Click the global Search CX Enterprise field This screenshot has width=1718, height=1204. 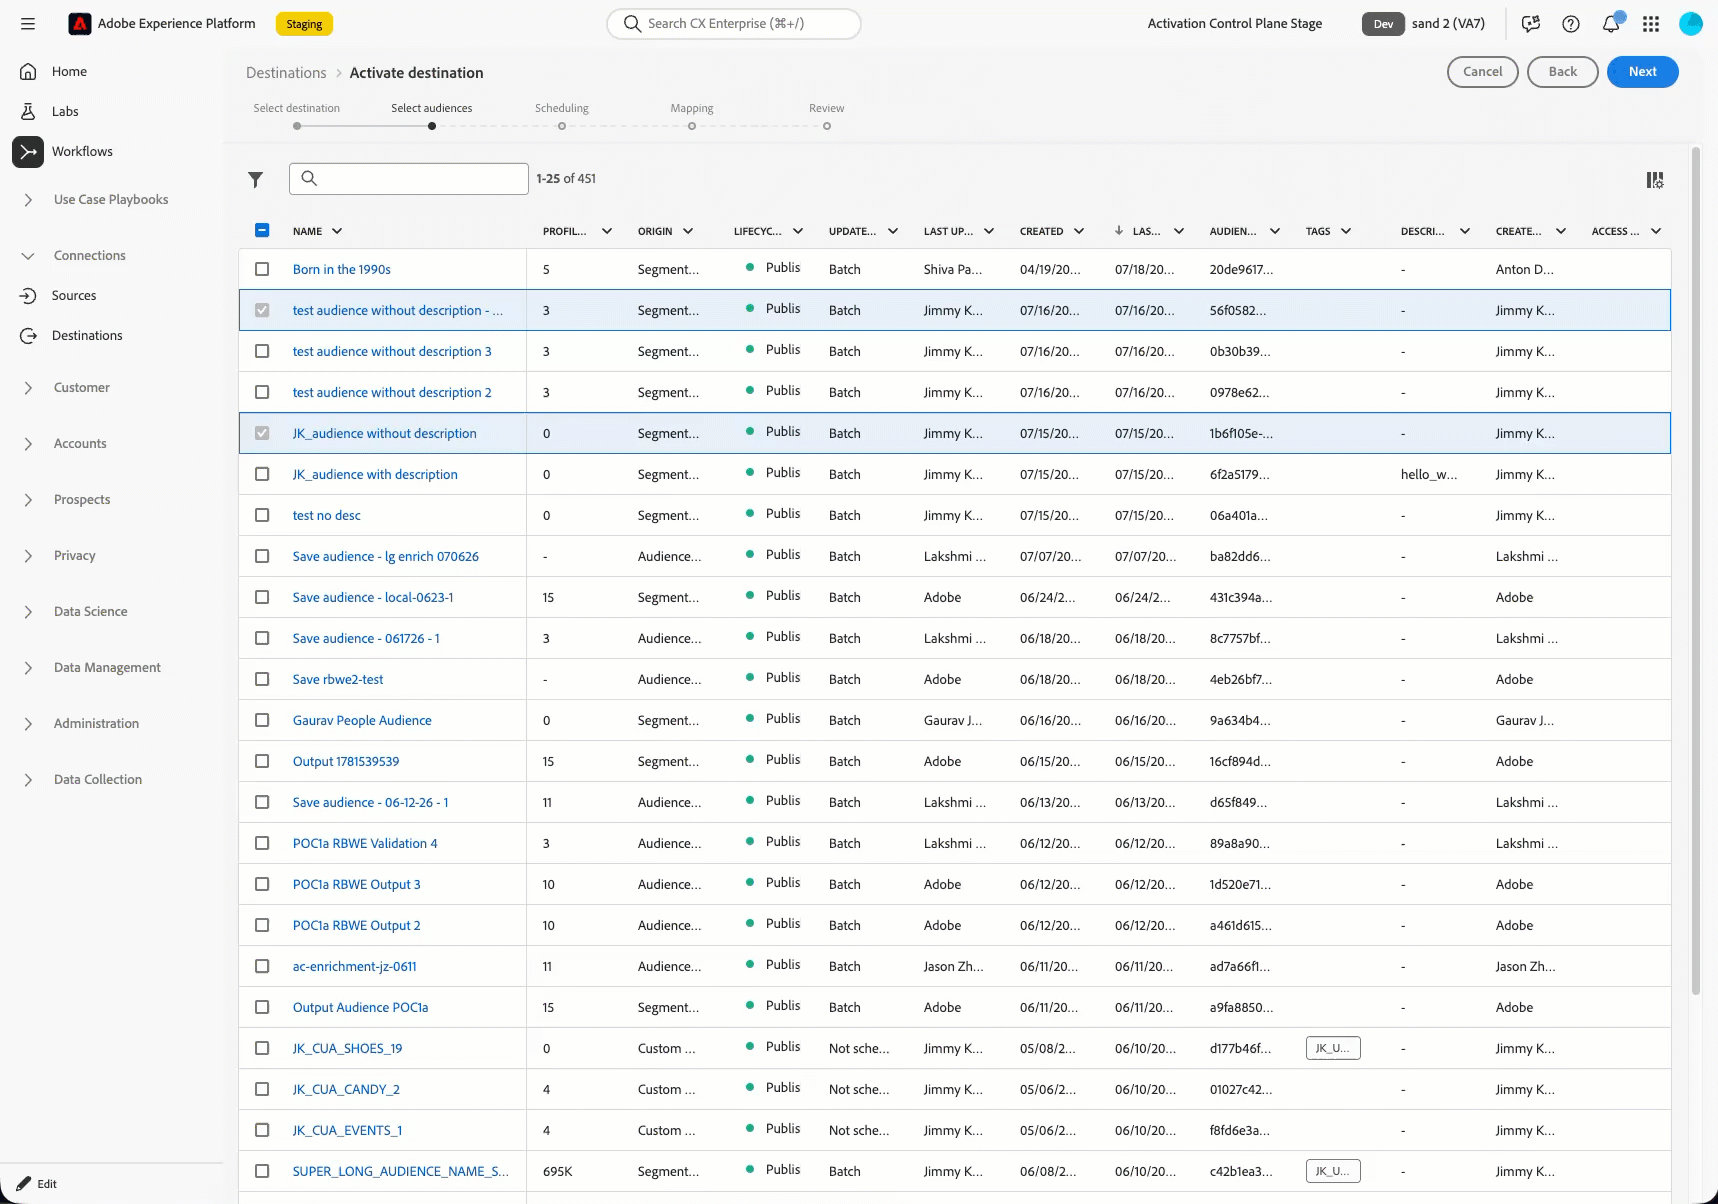tap(734, 24)
